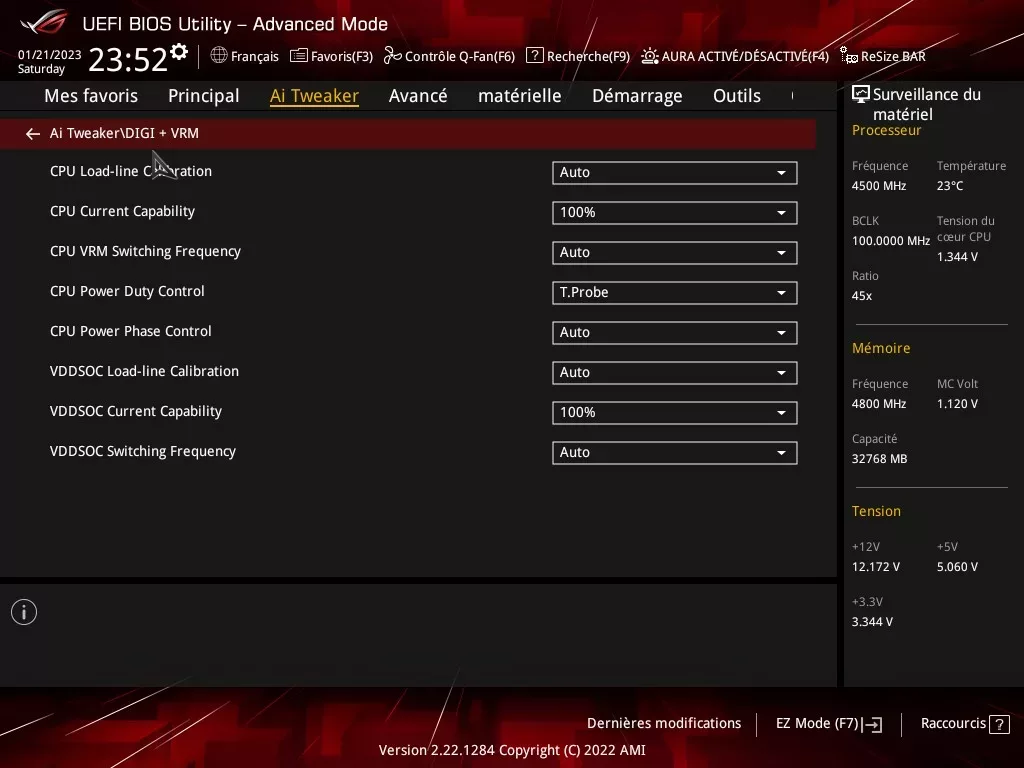Image resolution: width=1024 pixels, height=768 pixels.
Task: Switch to EZ Mode
Action: coord(827,723)
